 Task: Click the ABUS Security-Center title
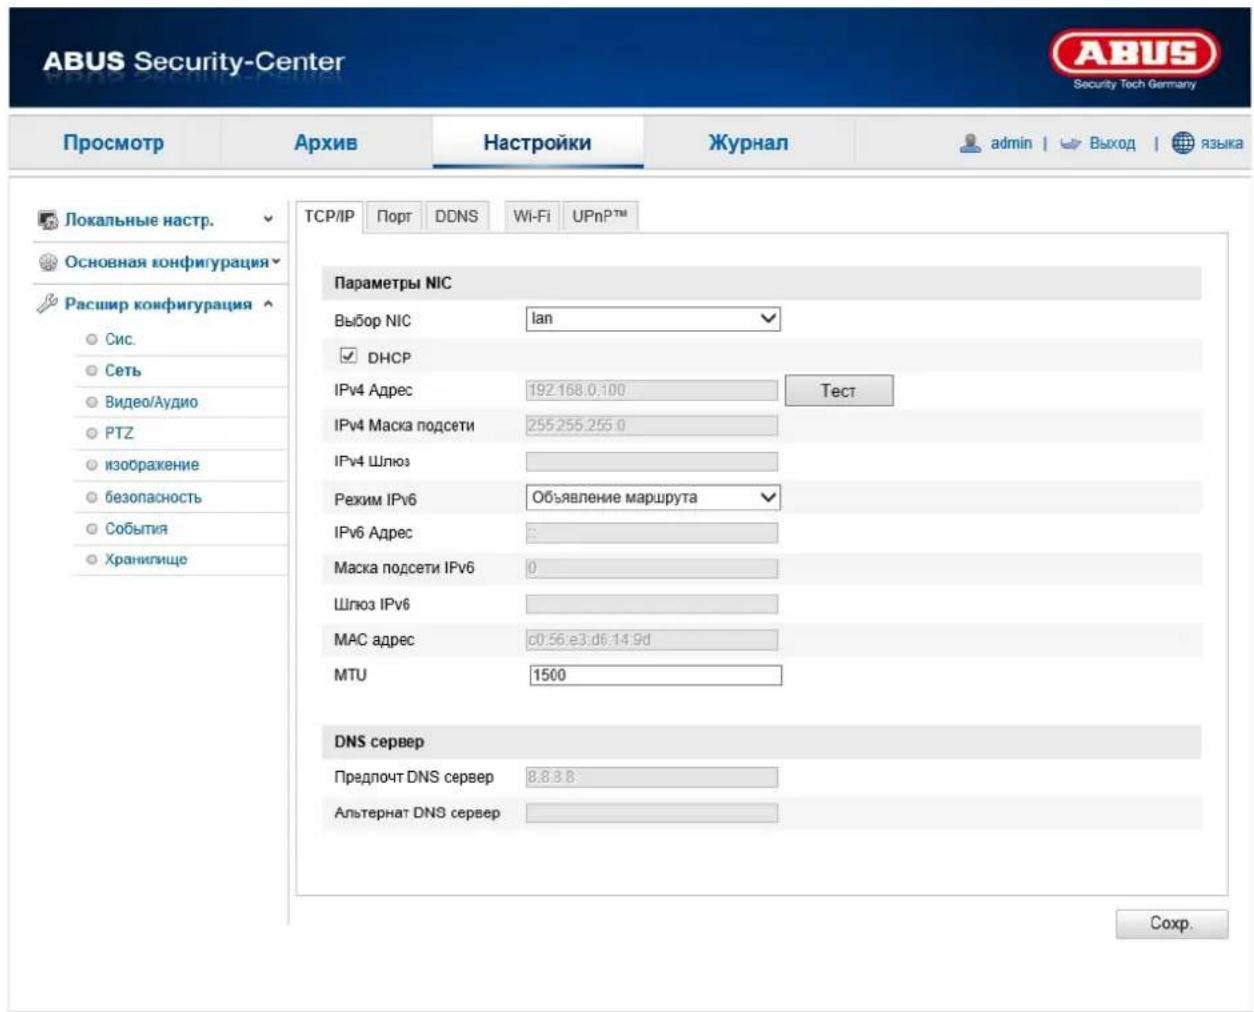[x=194, y=61]
